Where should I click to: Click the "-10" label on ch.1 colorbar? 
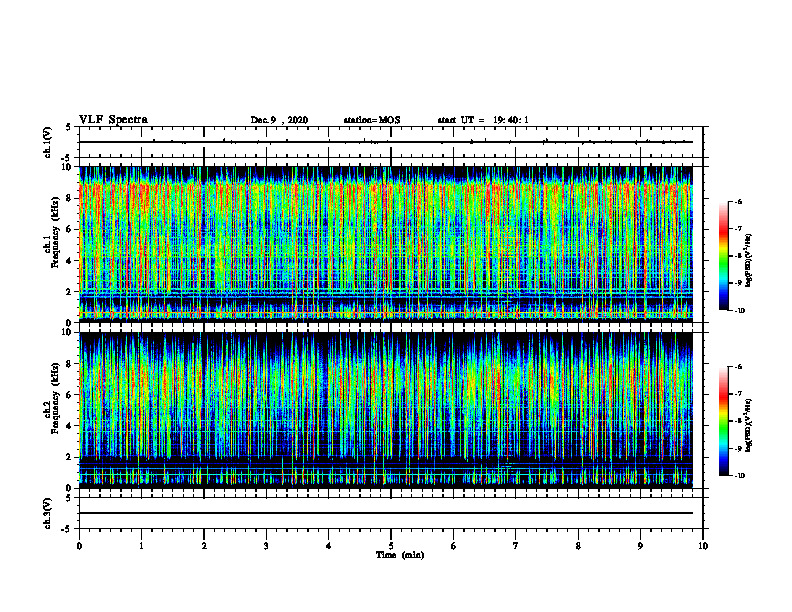[739, 311]
